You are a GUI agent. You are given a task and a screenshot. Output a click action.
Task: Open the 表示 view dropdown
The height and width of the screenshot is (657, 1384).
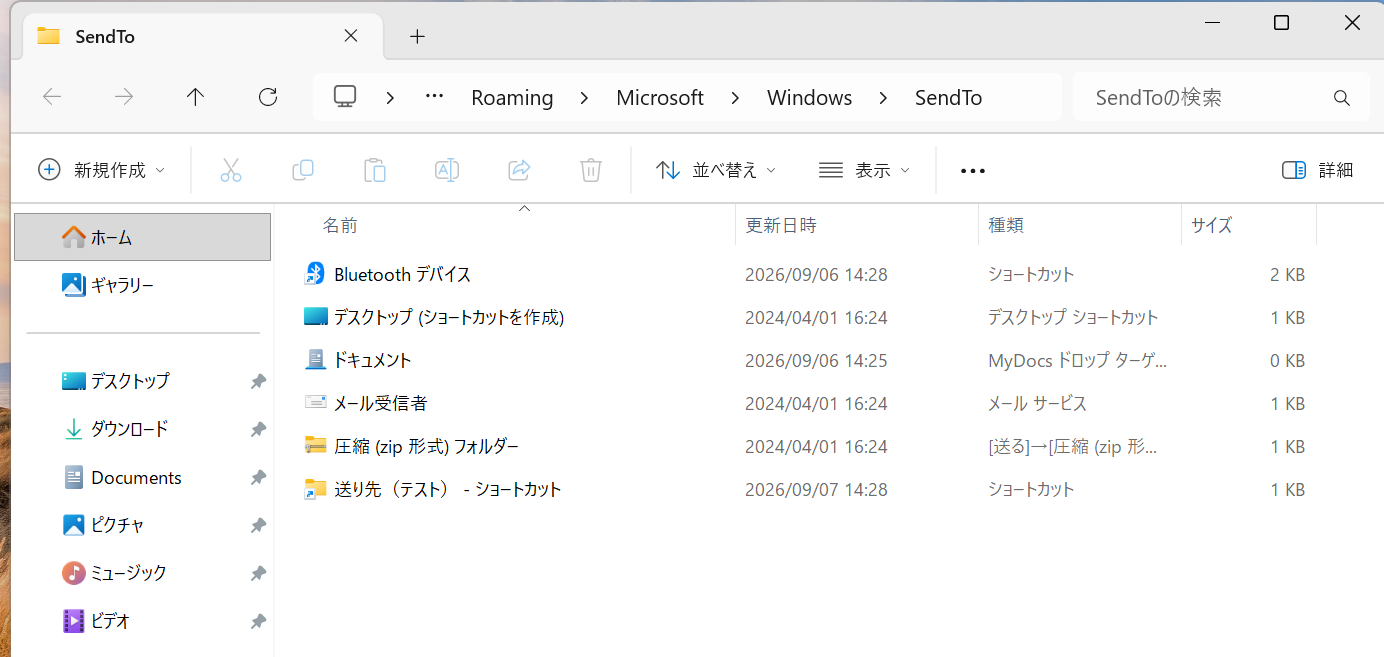click(x=864, y=170)
